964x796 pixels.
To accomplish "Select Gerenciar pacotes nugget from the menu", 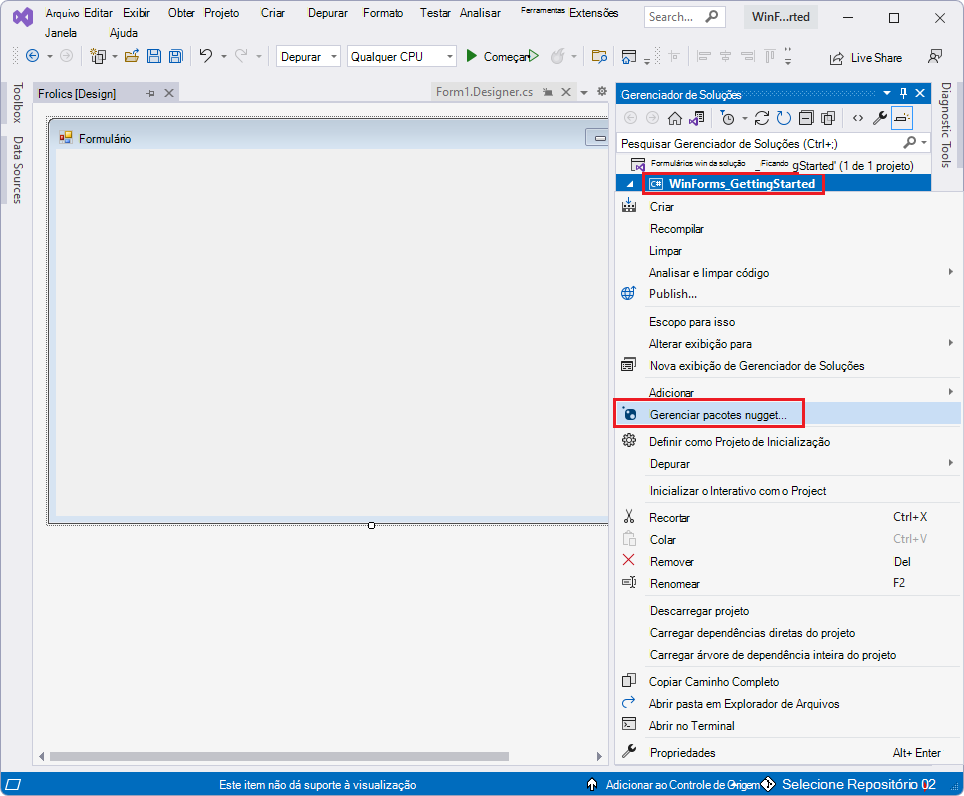I will pyautogui.click(x=719, y=413).
